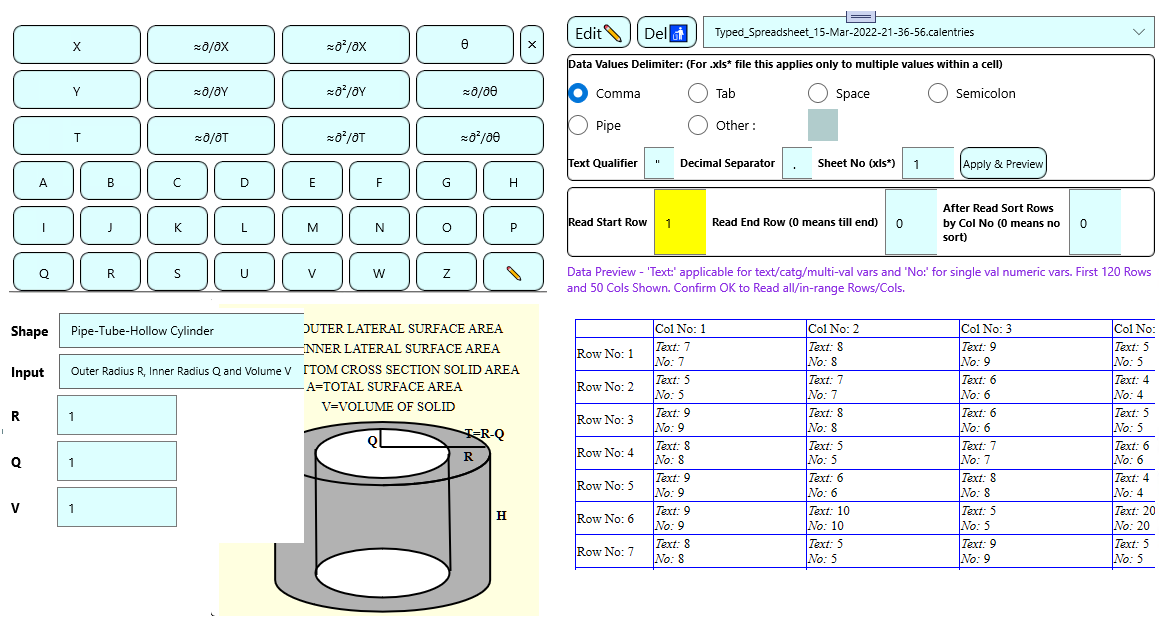Click the ≈∂²/∂Y second derivative key
The width and height of the screenshot is (1160, 637).
pyautogui.click(x=345, y=91)
